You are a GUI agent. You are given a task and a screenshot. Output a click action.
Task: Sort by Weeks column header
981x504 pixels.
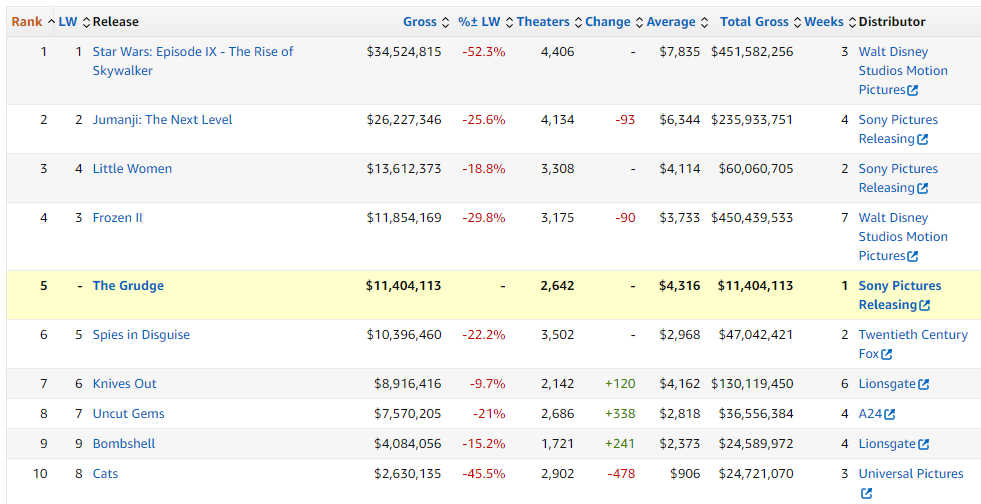coord(824,22)
